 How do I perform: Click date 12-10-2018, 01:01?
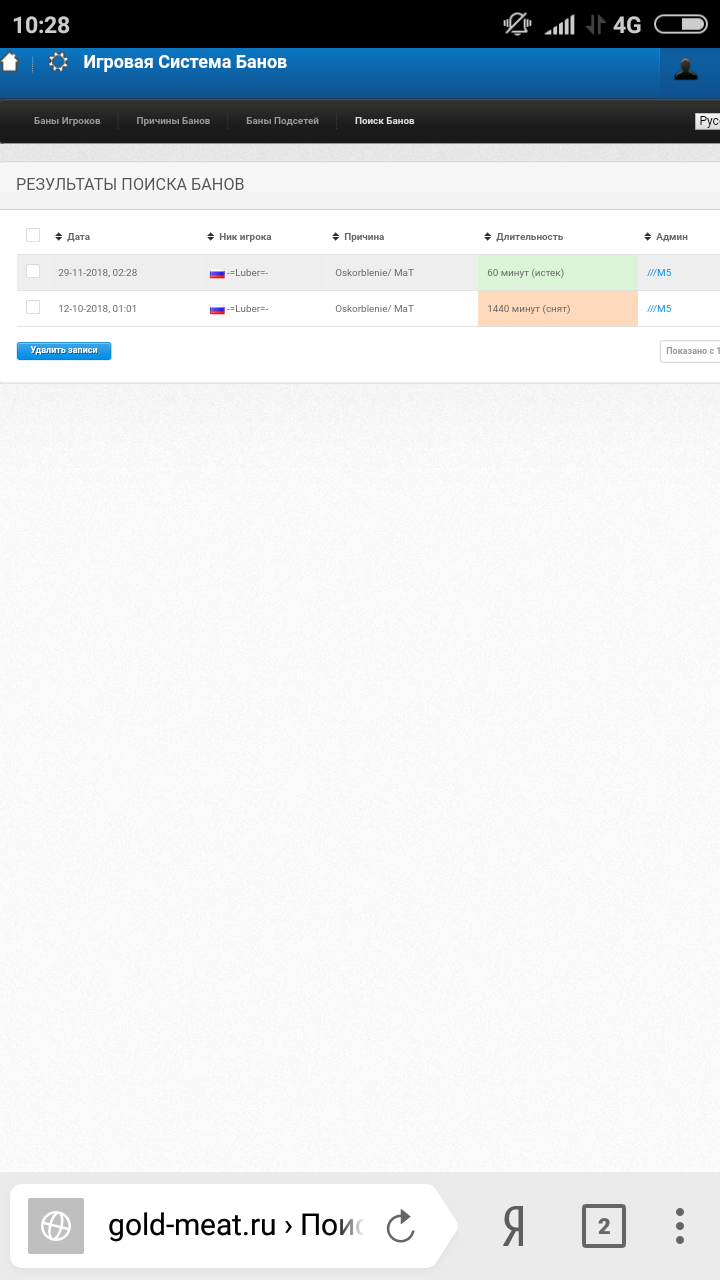pyautogui.click(x=98, y=309)
